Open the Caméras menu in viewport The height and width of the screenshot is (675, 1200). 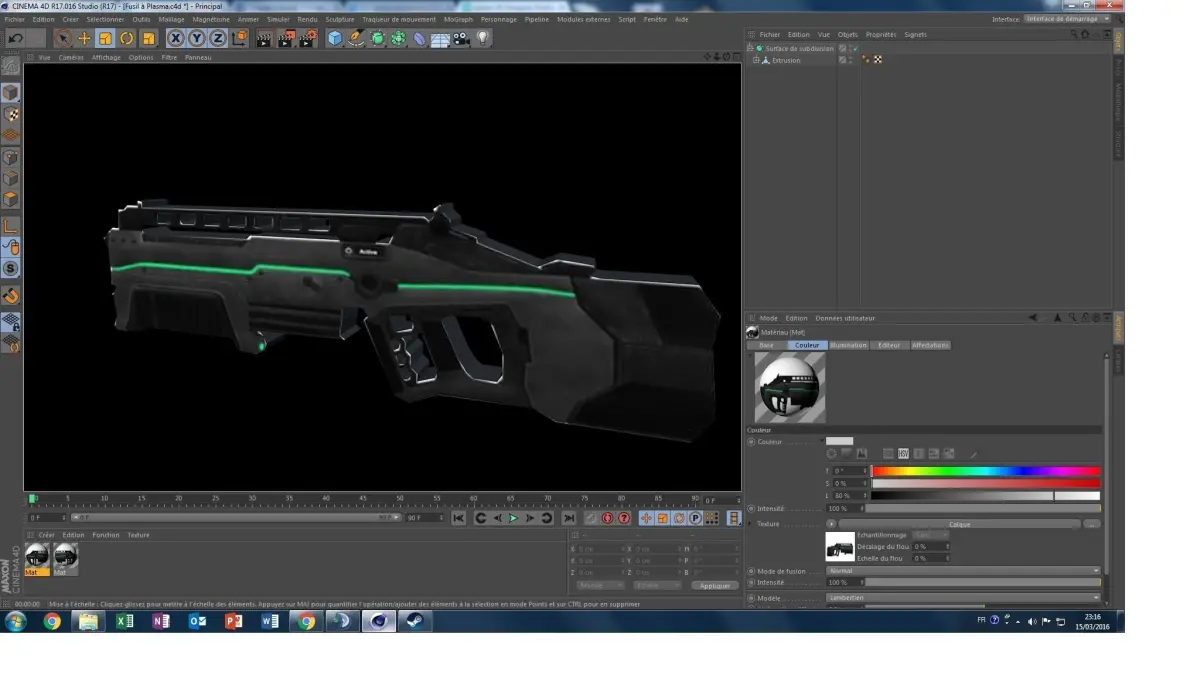point(71,57)
